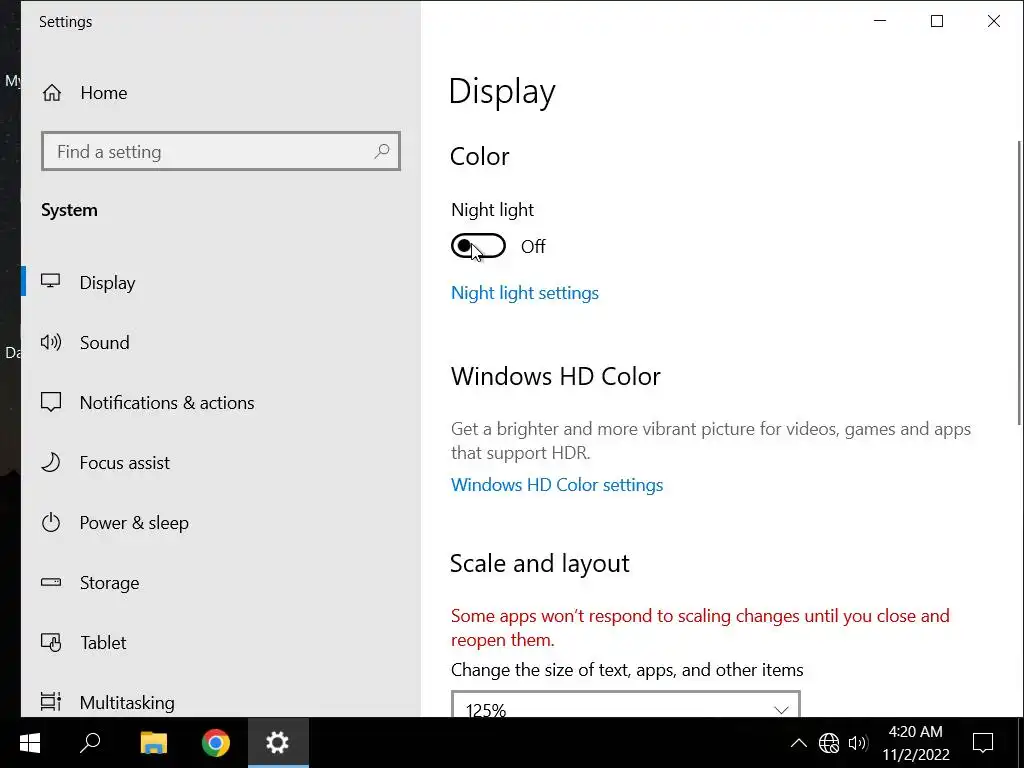Click the Settings gear taskbar icon

point(278,743)
